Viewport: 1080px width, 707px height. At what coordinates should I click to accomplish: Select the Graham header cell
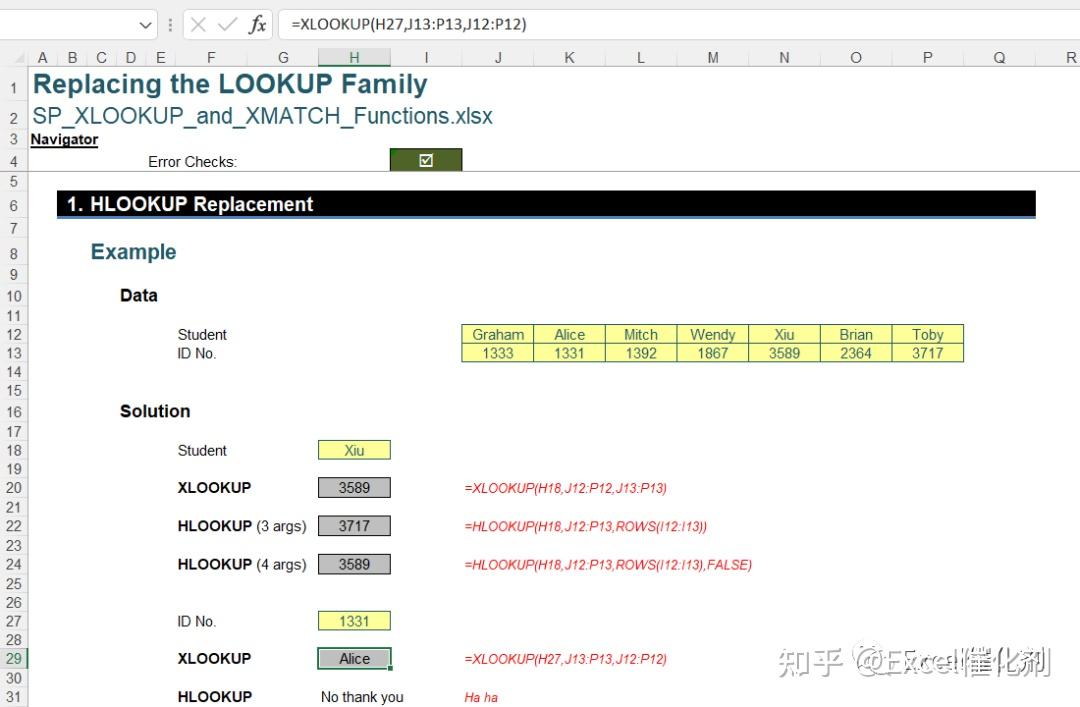pos(497,334)
